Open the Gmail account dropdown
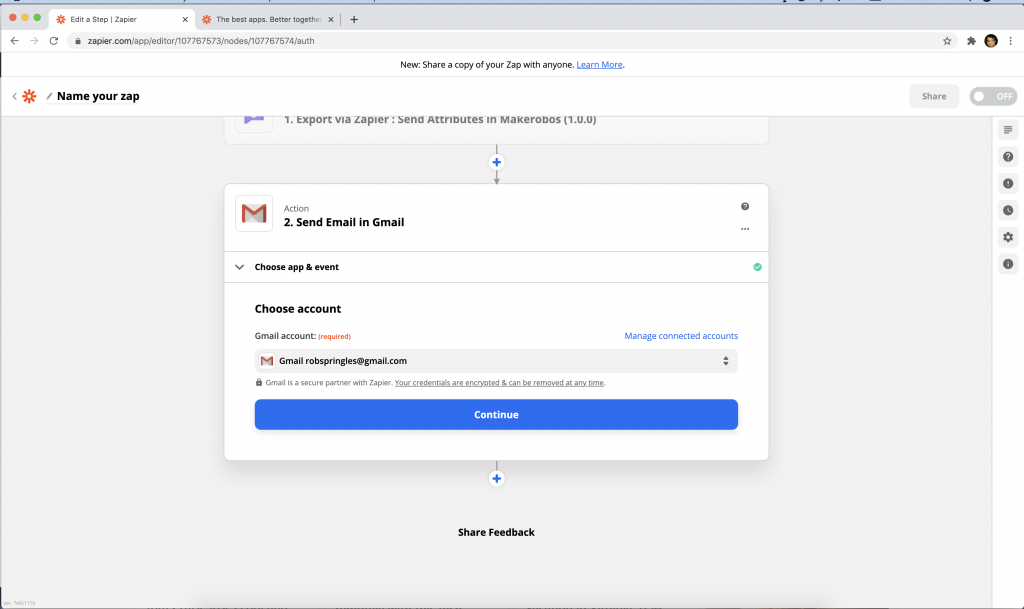 coord(496,361)
